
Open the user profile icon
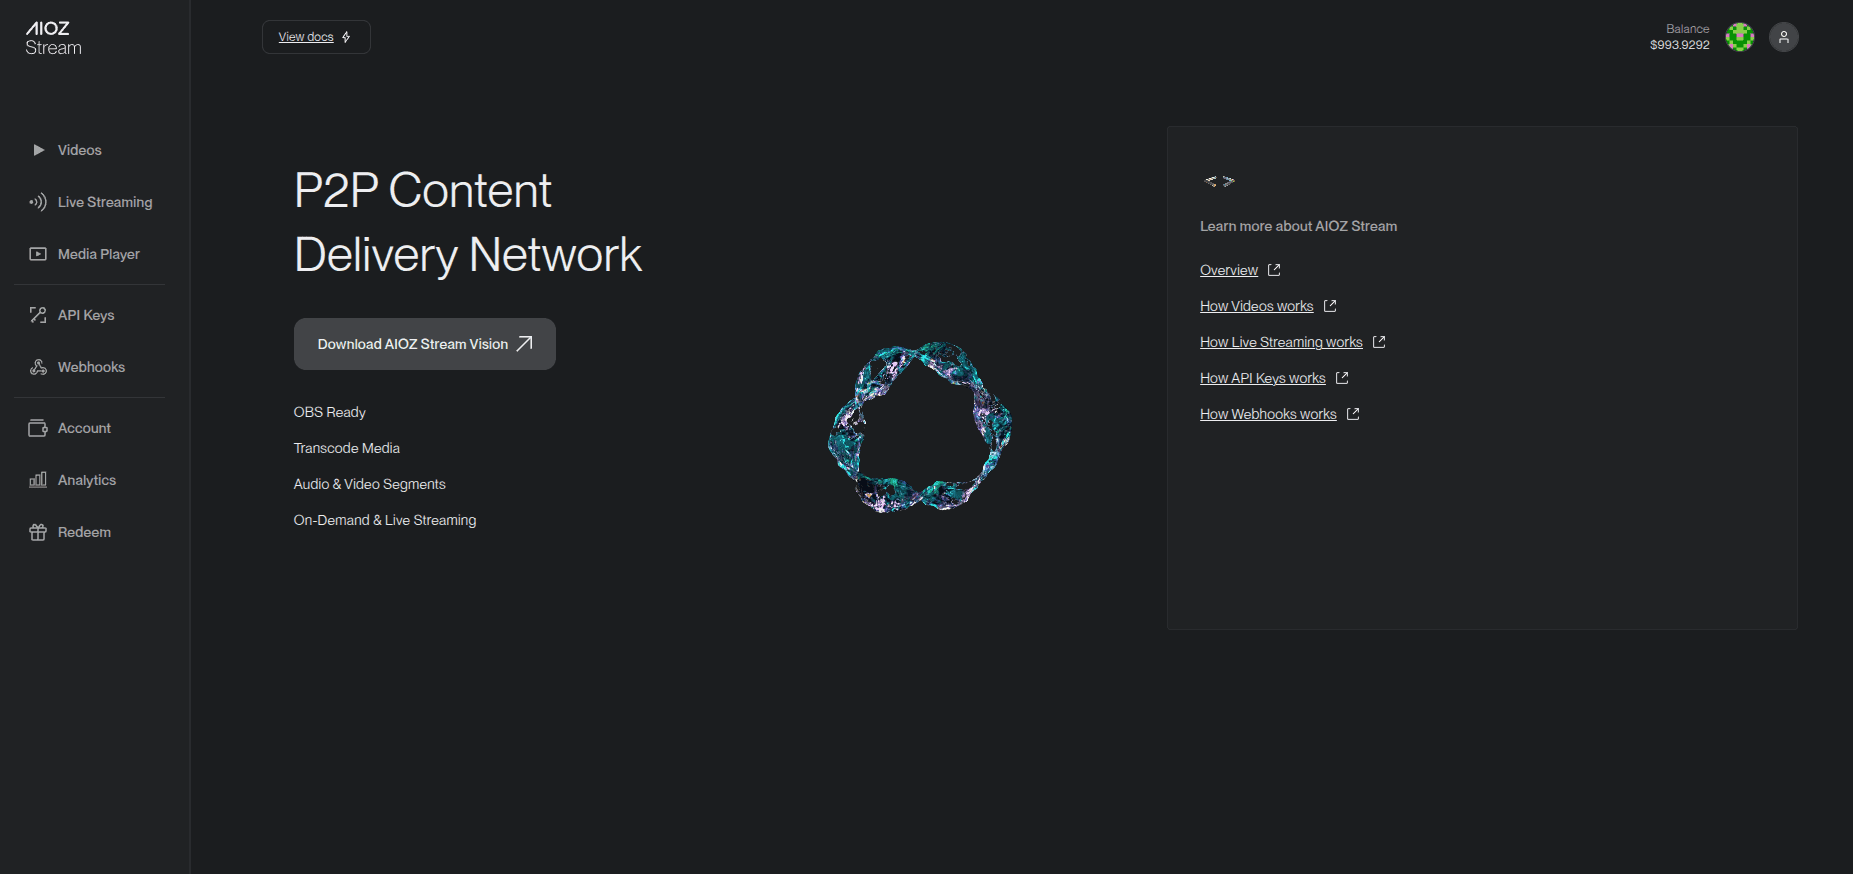[x=1783, y=37]
